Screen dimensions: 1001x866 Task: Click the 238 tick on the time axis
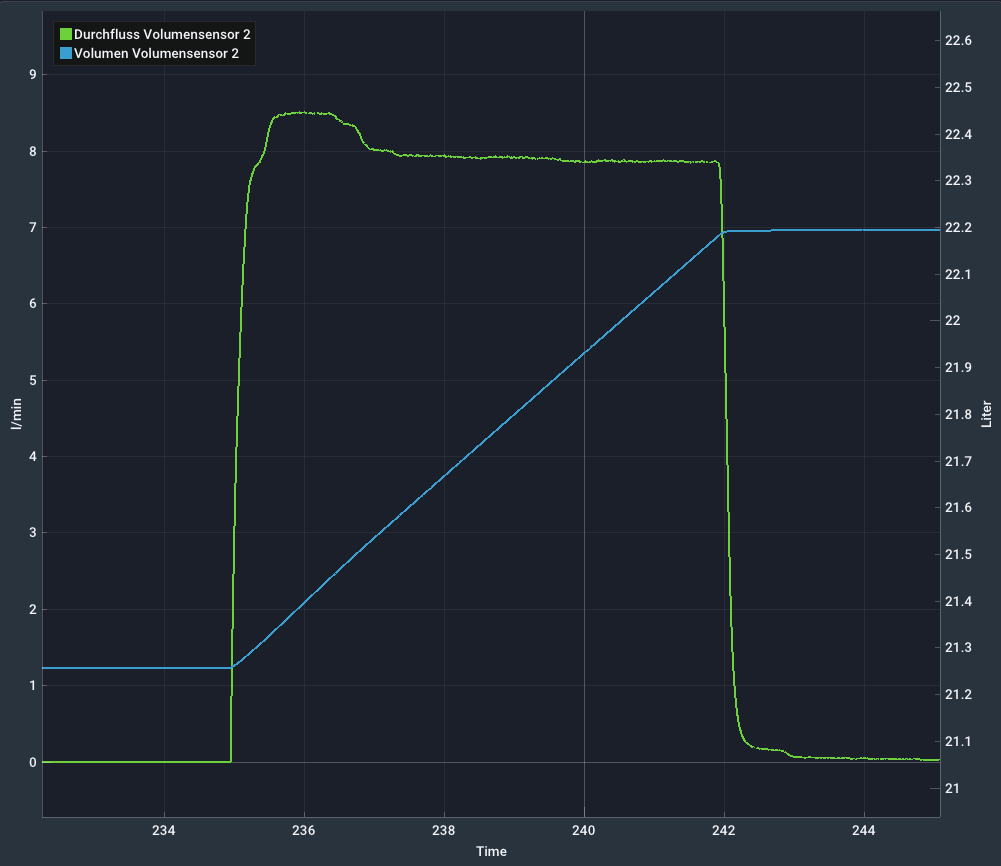pyautogui.click(x=444, y=830)
